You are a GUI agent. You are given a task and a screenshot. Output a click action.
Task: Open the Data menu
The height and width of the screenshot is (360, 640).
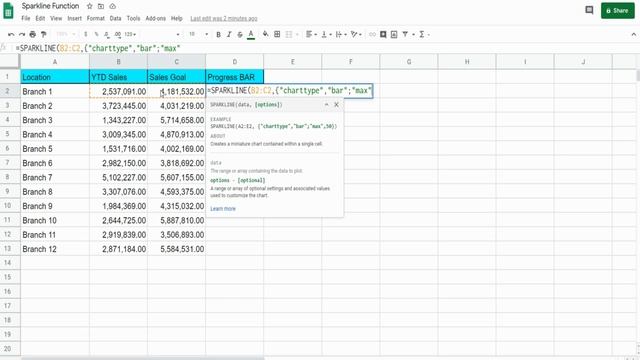tap(115, 18)
